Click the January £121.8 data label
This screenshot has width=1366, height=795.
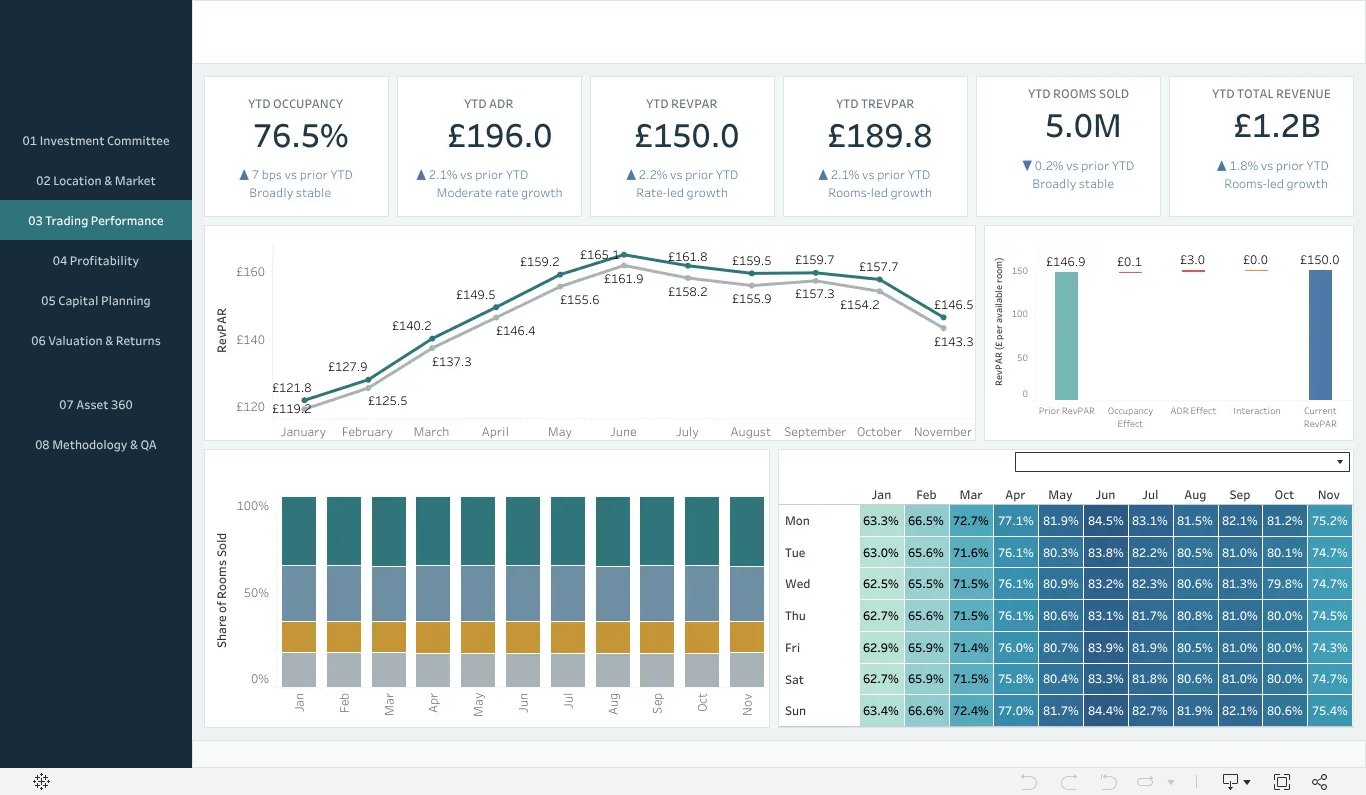pyautogui.click(x=292, y=388)
